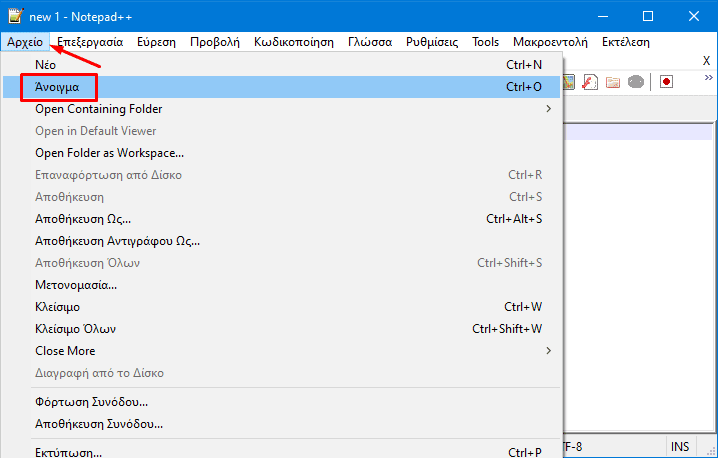Image resolution: width=718 pixels, height=458 pixels.
Task: Click the Notepad++ app icon in title bar
Action: [16, 16]
